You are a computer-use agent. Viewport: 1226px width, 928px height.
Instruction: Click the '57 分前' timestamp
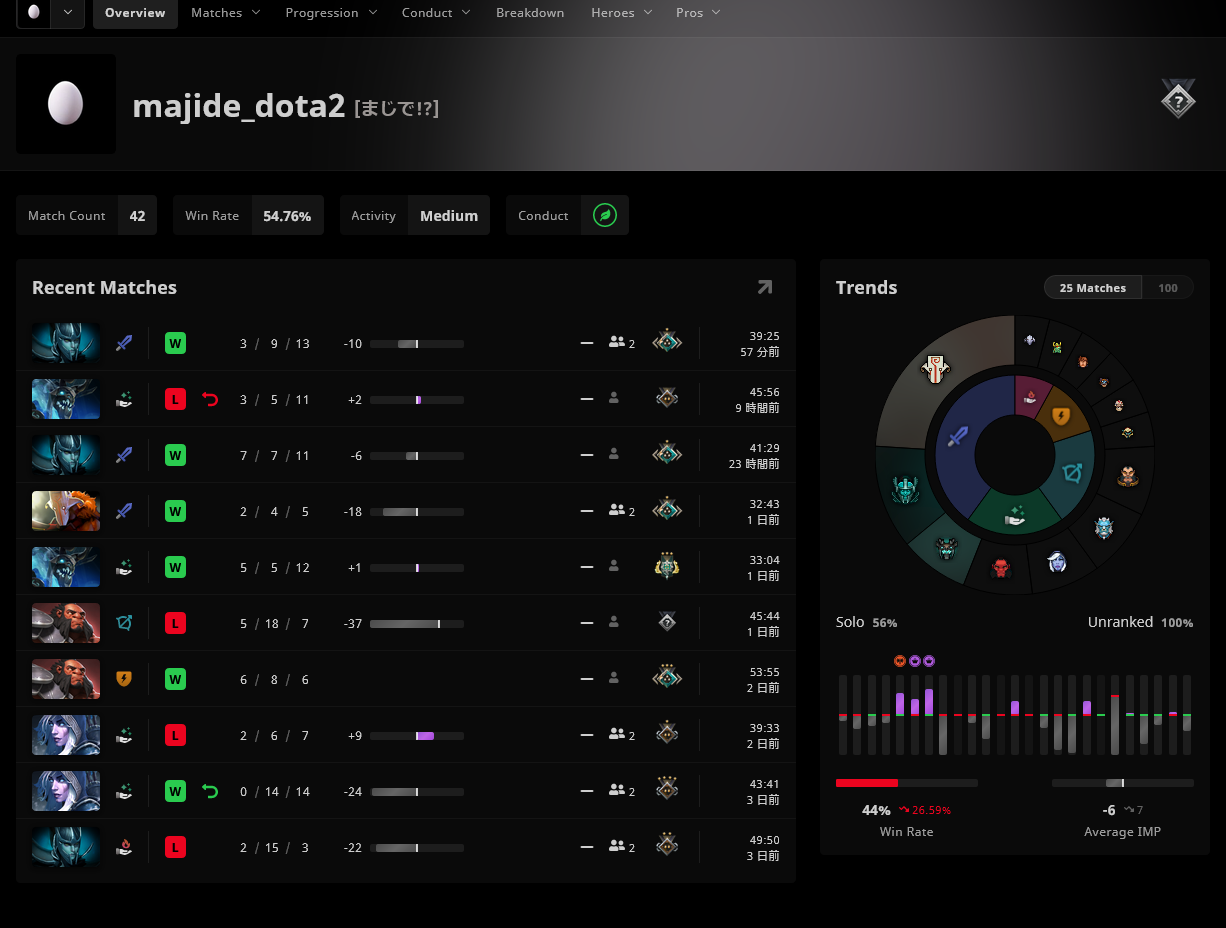pos(760,352)
